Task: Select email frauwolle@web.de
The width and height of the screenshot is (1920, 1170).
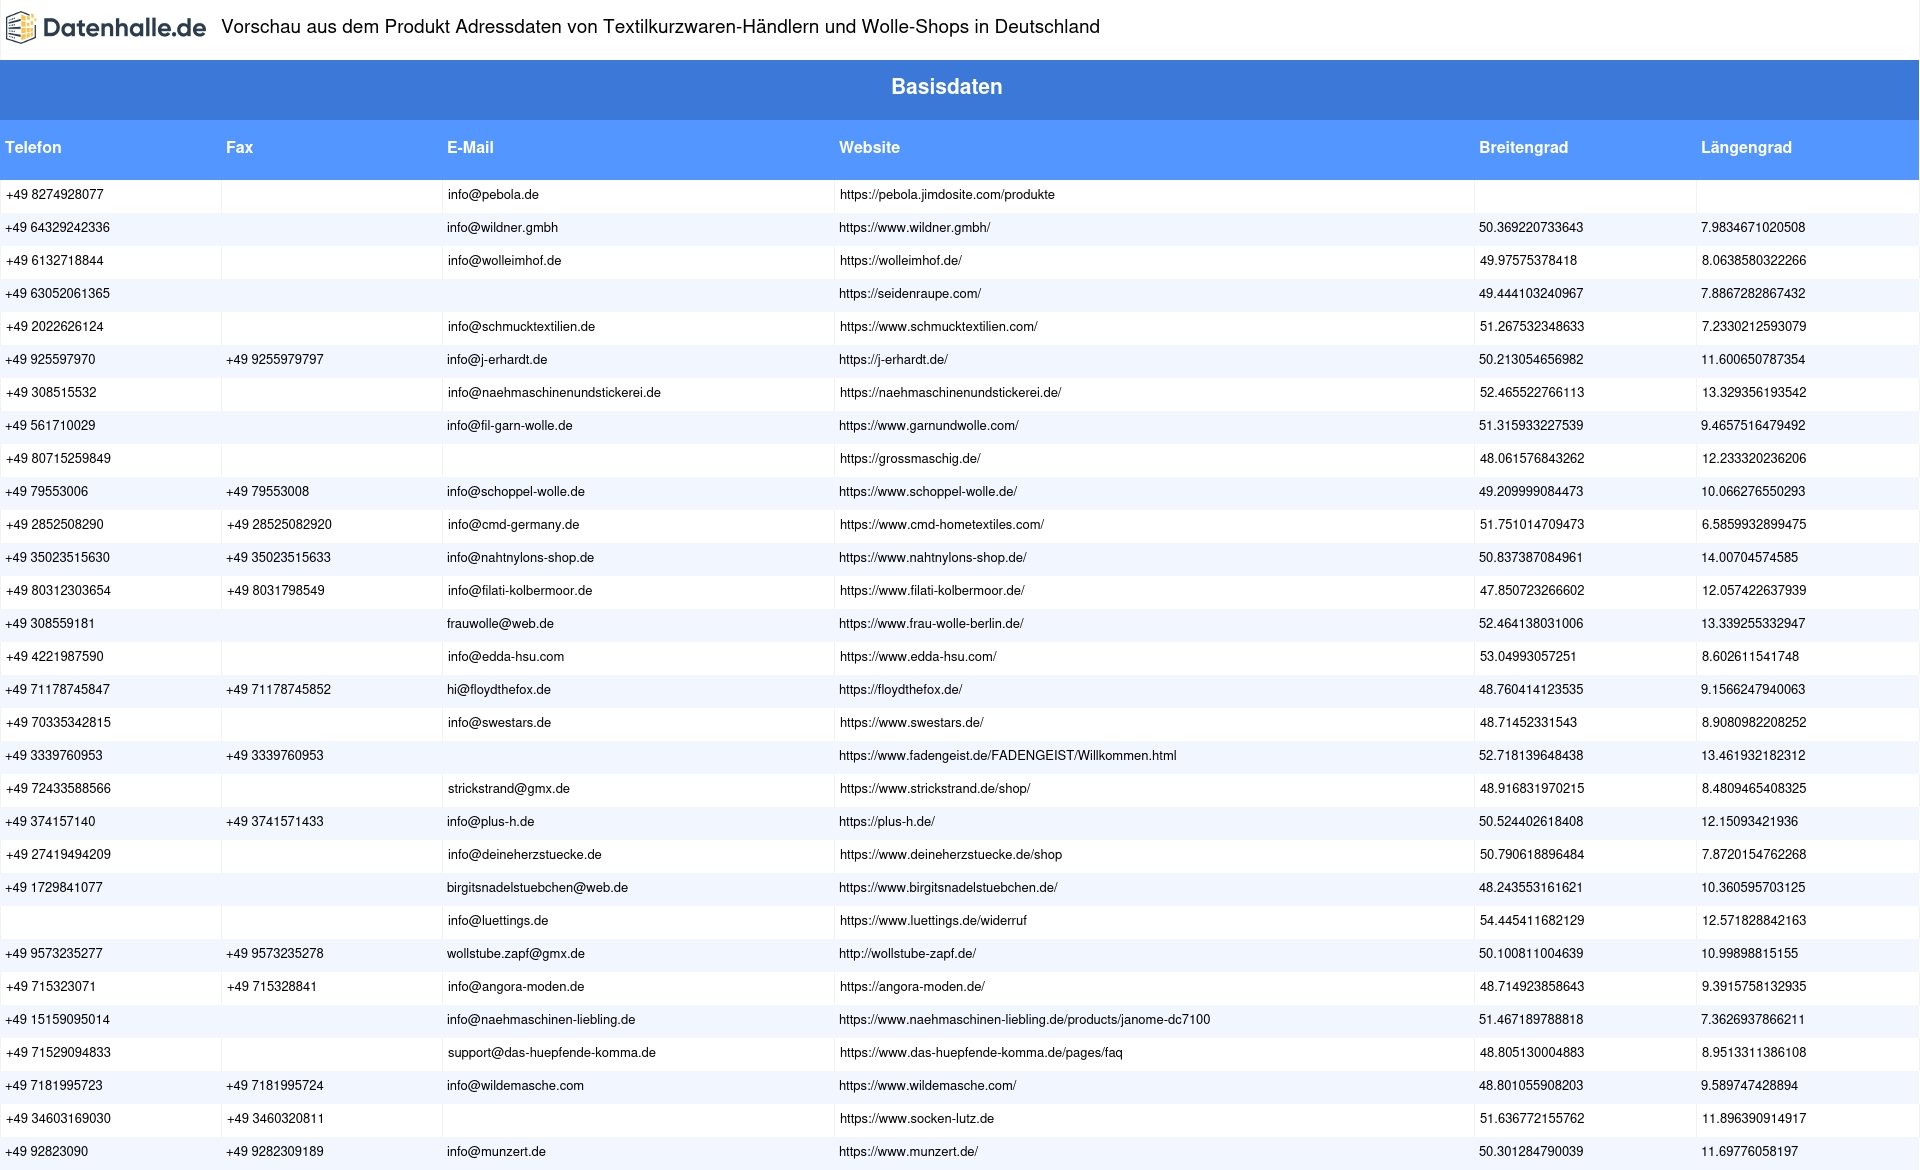Action: click(x=500, y=624)
